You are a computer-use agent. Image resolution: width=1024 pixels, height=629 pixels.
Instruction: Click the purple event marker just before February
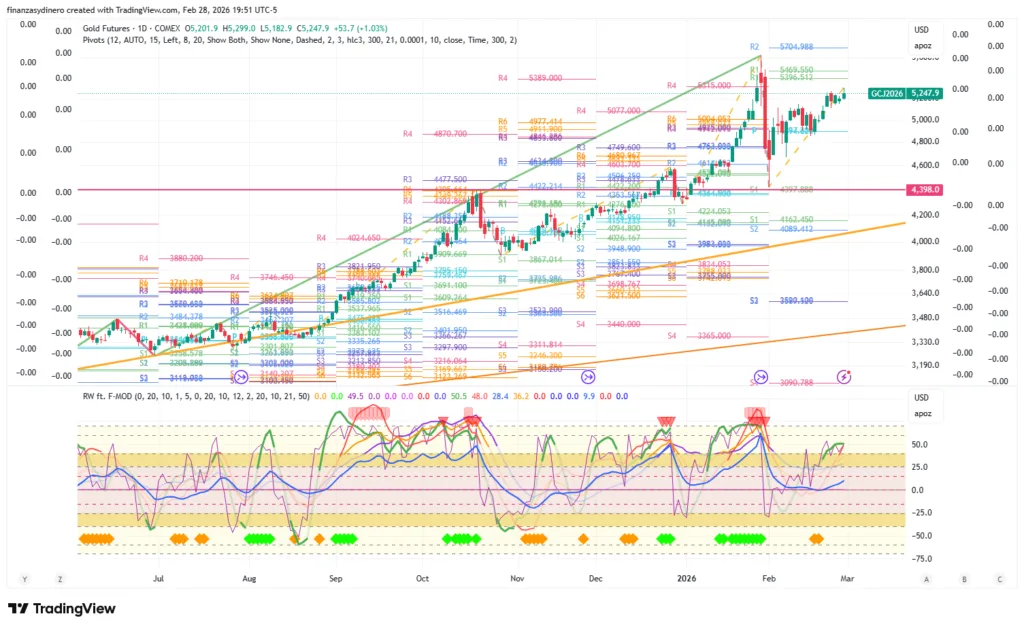pos(761,377)
